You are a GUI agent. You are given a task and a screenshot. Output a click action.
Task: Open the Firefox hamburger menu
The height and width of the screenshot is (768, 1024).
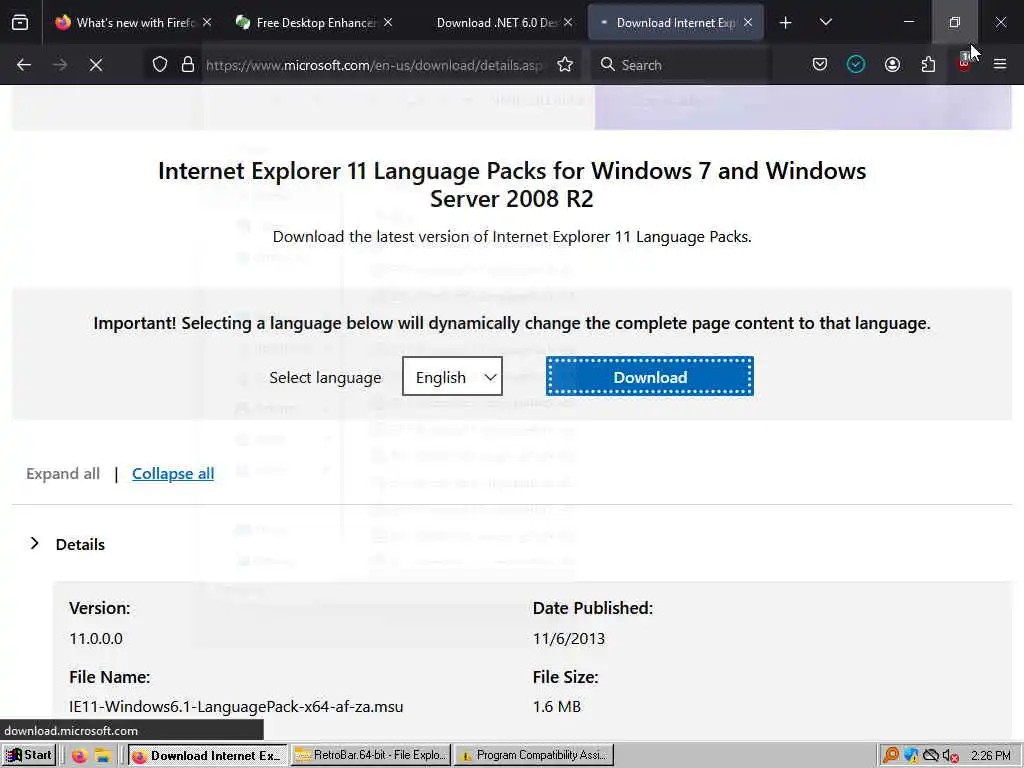point(1000,65)
